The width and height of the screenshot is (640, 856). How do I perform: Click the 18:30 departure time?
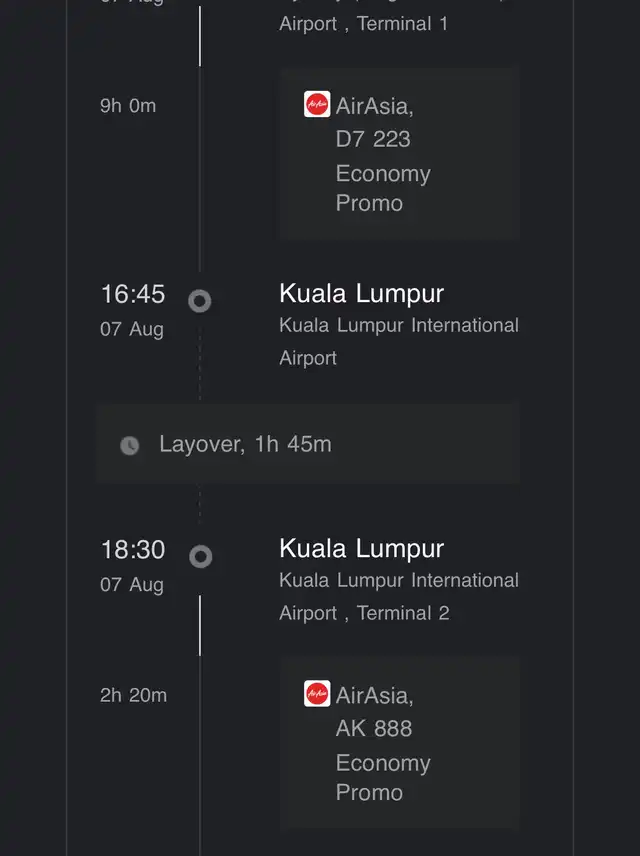(133, 549)
